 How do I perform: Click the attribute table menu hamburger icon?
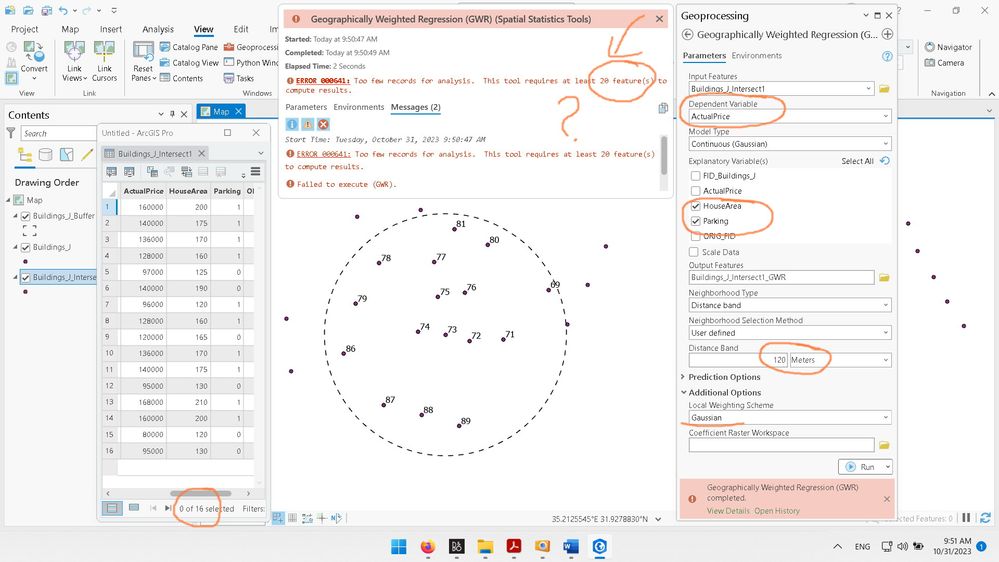coord(255,171)
